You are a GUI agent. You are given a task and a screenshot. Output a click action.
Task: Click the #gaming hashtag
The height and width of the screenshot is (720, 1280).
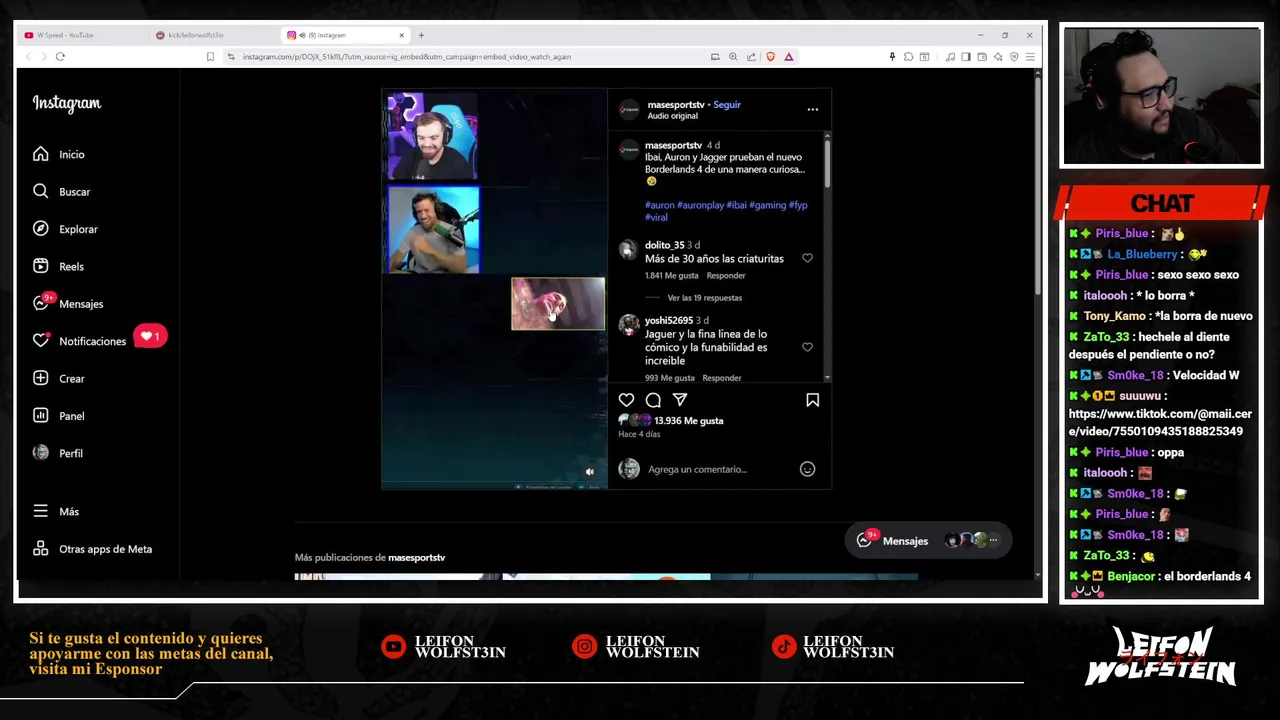[x=767, y=205]
